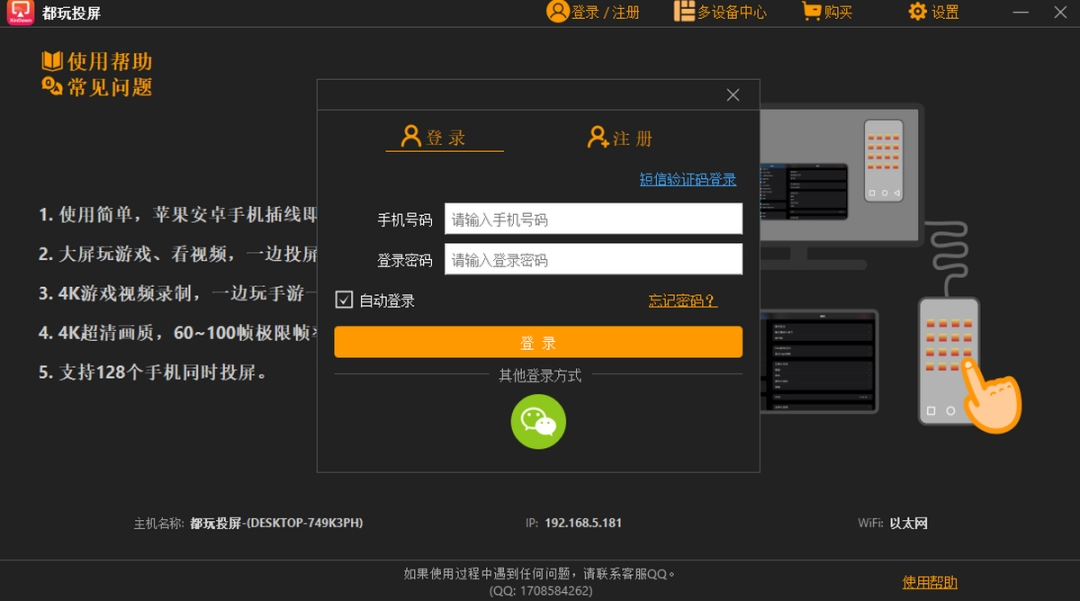
Task: Click the 登录密码 password field
Action: click(x=592, y=259)
